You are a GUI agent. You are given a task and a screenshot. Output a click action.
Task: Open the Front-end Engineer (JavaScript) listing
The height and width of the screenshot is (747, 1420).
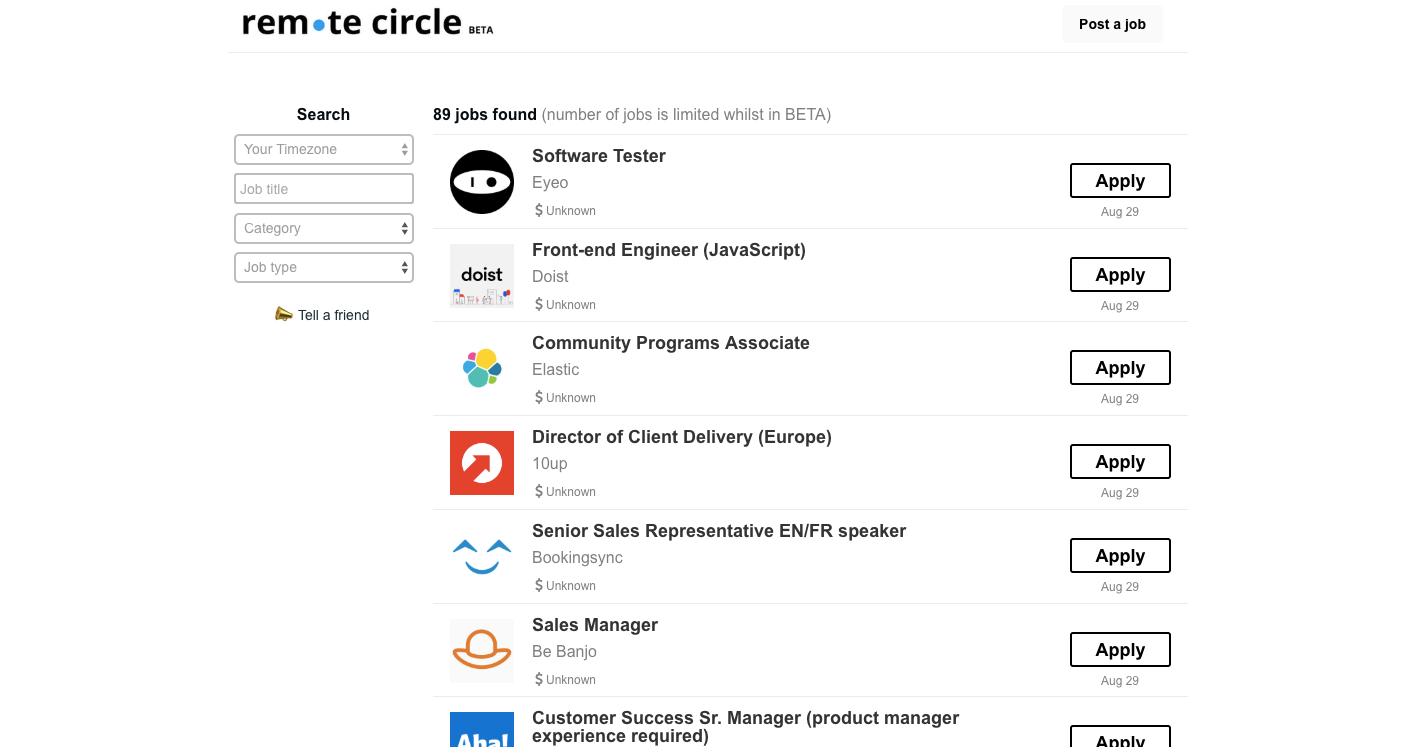[x=669, y=250]
